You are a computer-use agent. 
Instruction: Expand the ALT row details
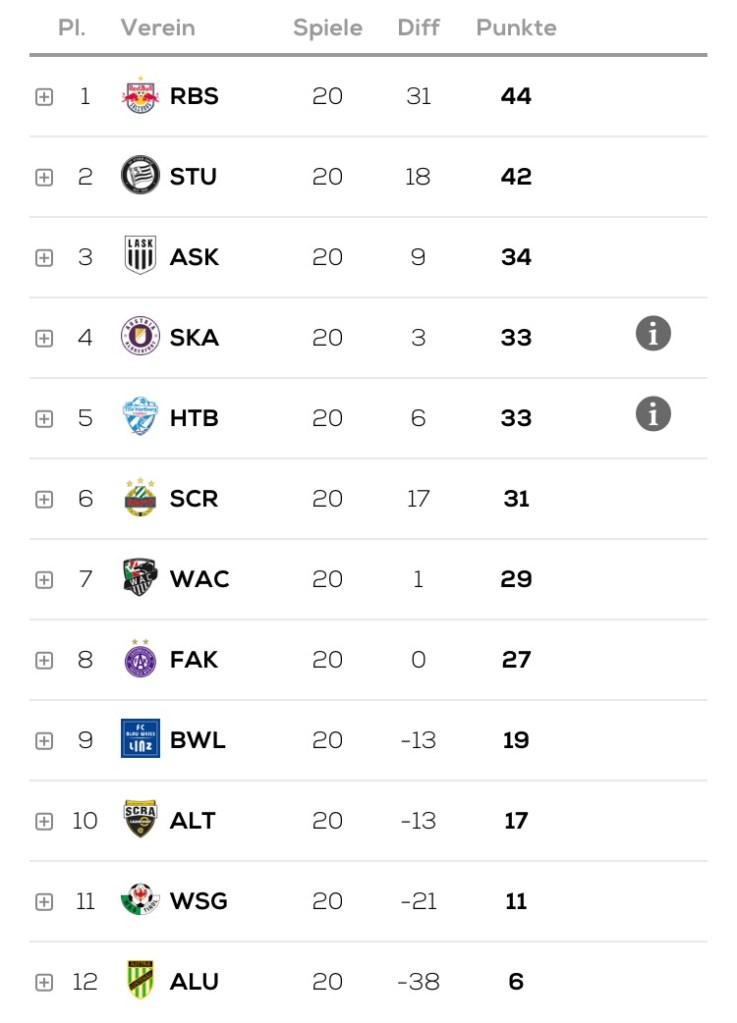point(44,821)
